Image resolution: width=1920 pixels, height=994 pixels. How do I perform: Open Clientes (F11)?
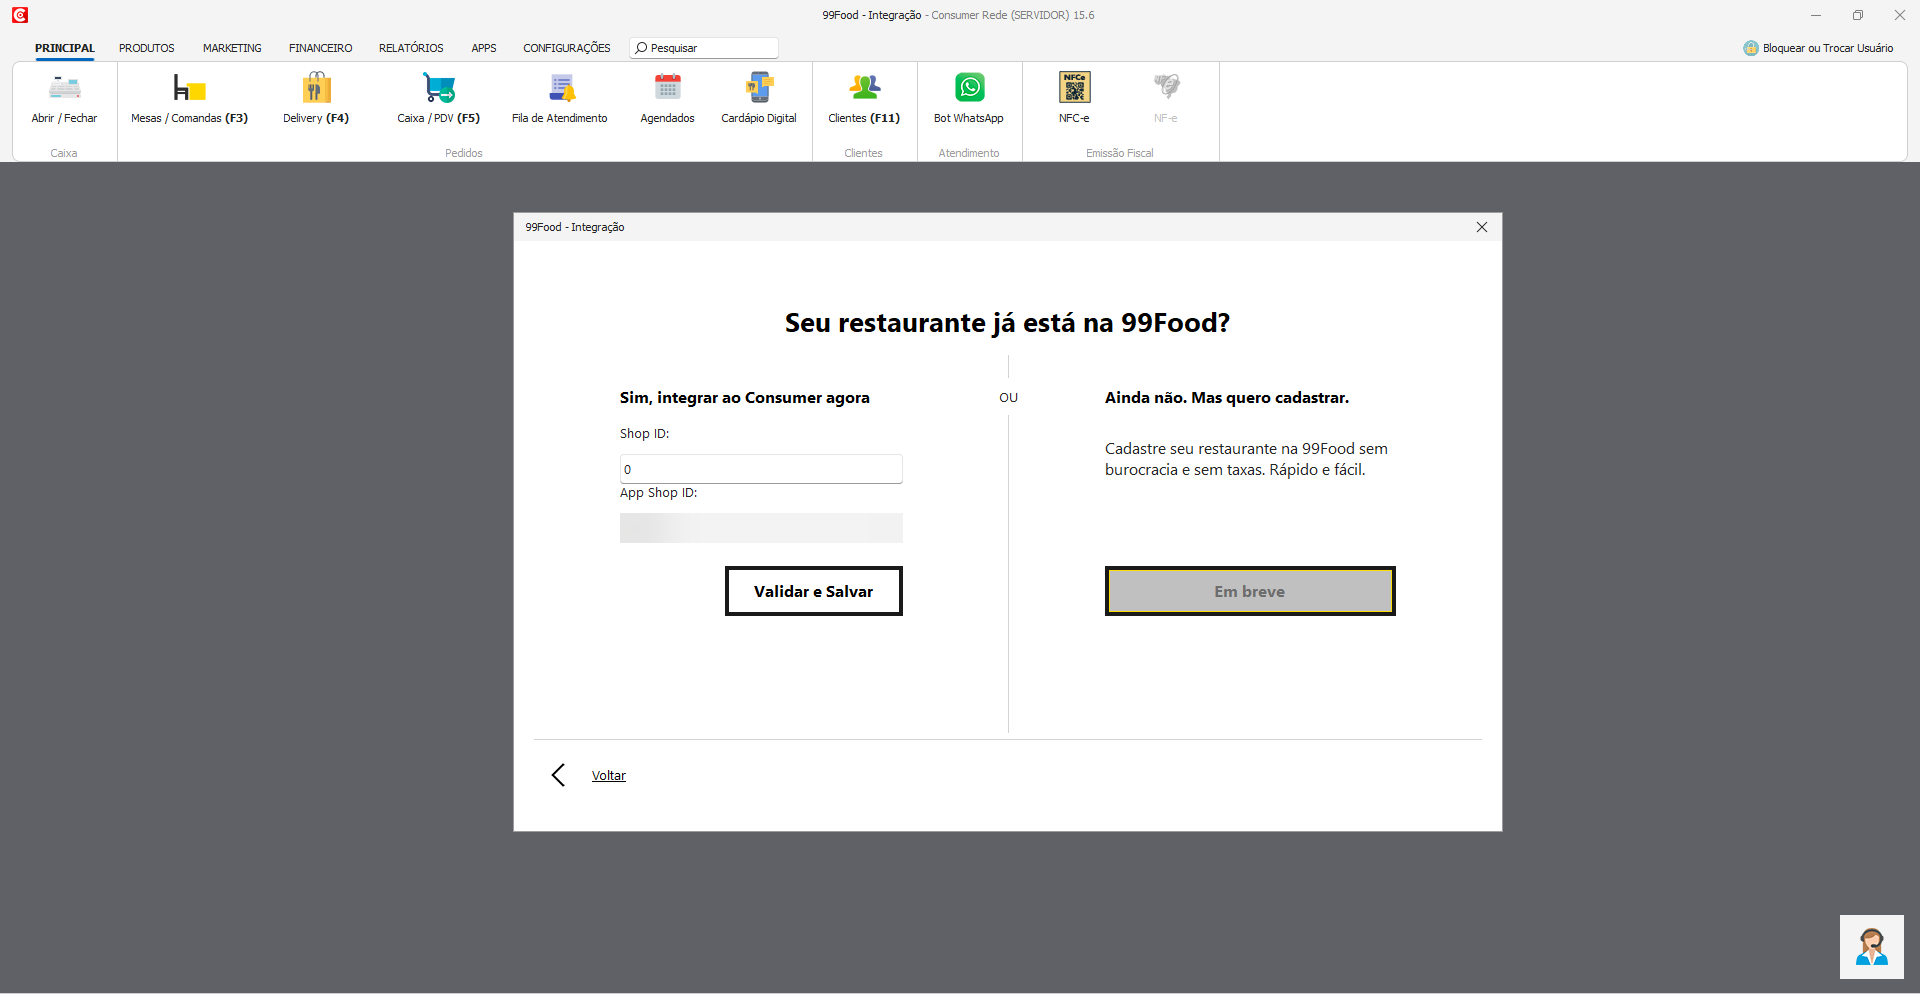[864, 90]
